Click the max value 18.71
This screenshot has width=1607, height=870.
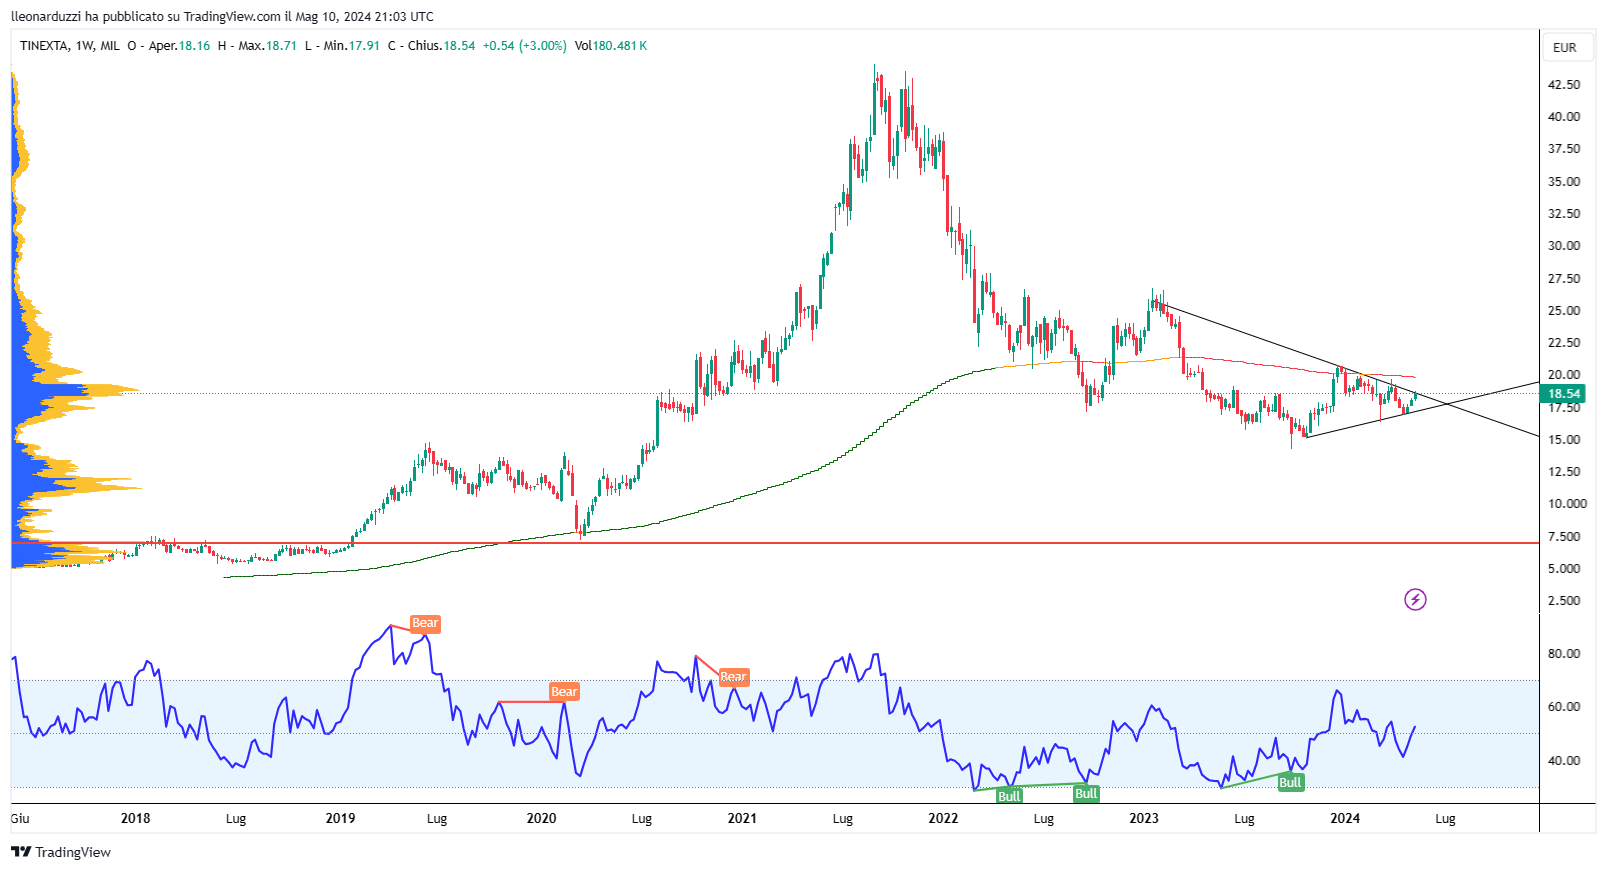(x=281, y=46)
